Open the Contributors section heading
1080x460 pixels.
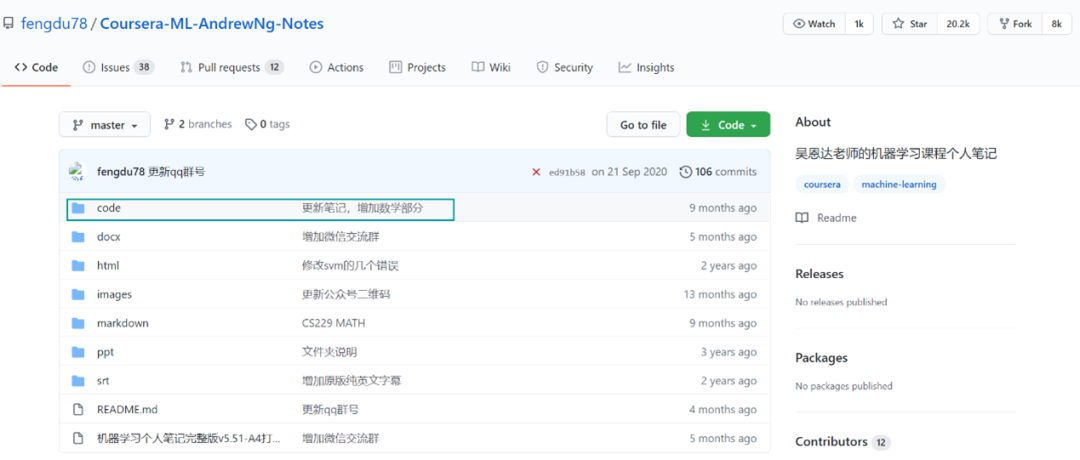[831, 441]
